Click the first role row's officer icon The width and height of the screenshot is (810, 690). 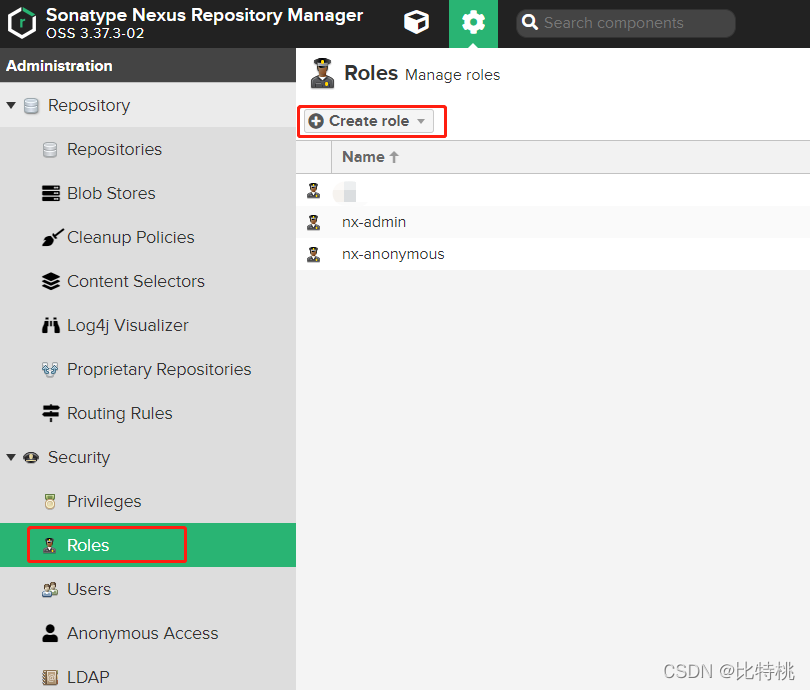point(313,191)
